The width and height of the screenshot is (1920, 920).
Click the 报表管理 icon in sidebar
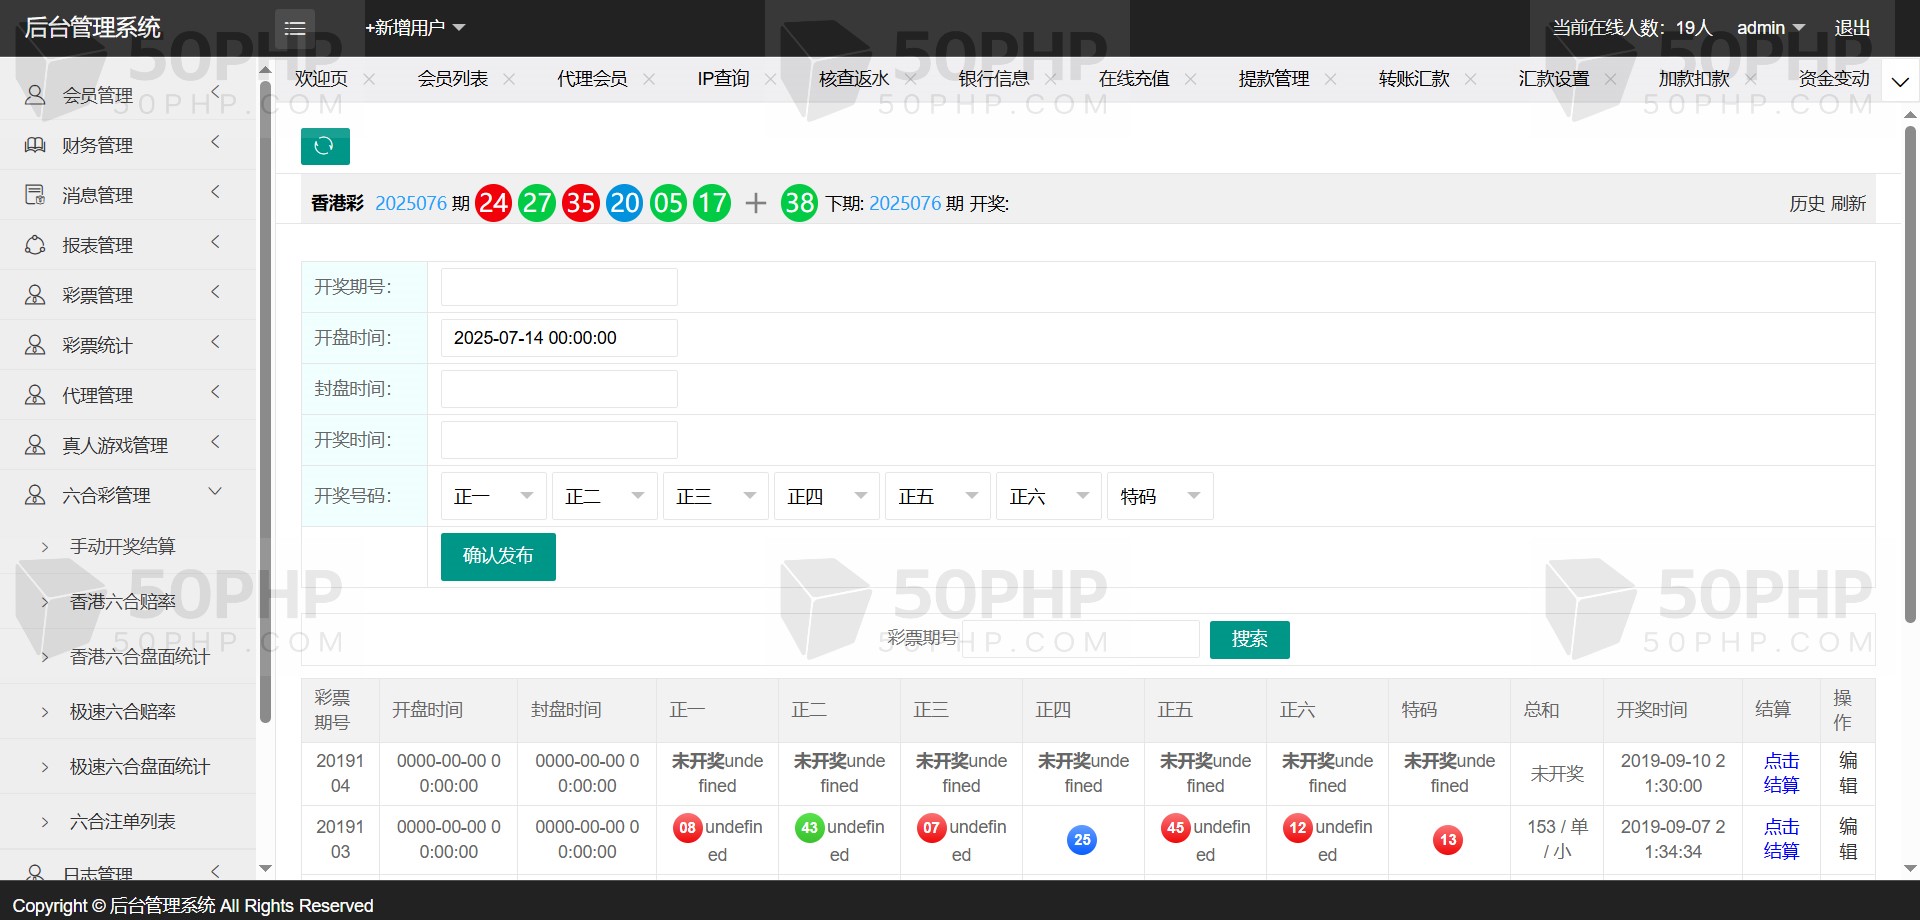tap(35, 245)
